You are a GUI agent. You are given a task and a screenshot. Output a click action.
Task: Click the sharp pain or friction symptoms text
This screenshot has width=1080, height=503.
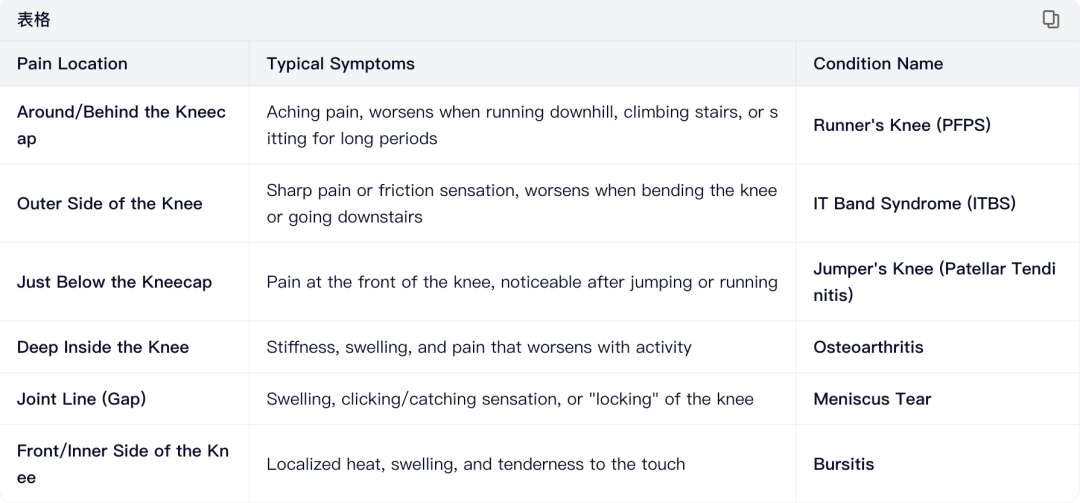(521, 203)
